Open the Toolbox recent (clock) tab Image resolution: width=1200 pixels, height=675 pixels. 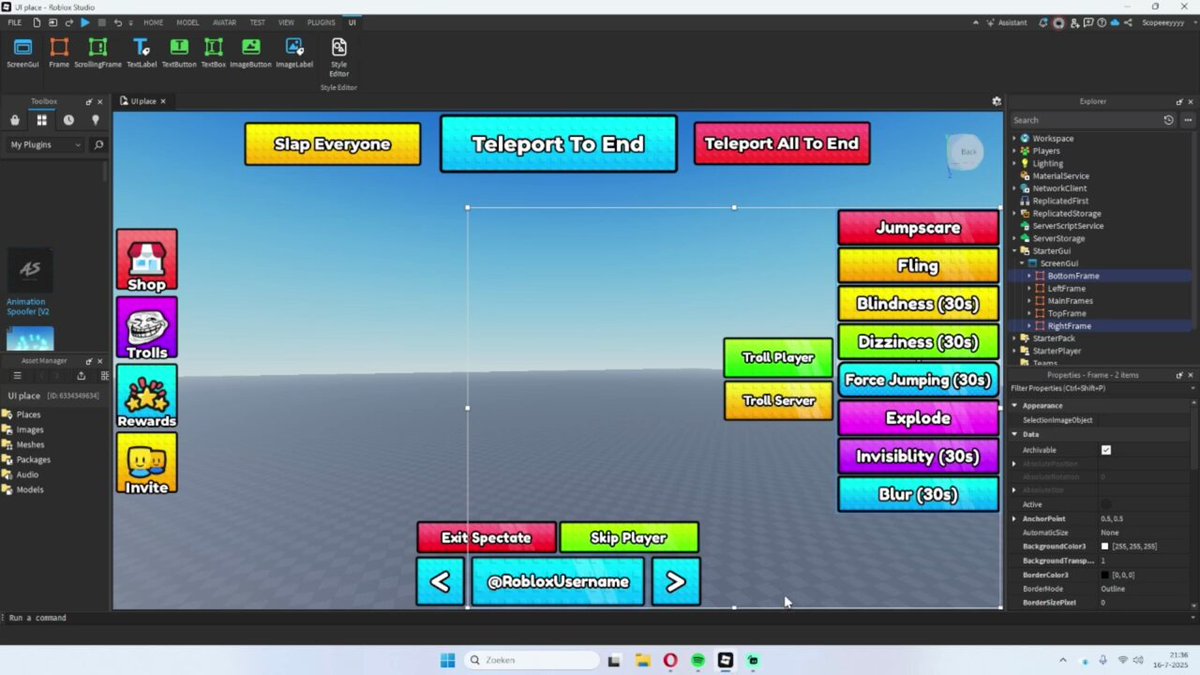tap(69, 120)
